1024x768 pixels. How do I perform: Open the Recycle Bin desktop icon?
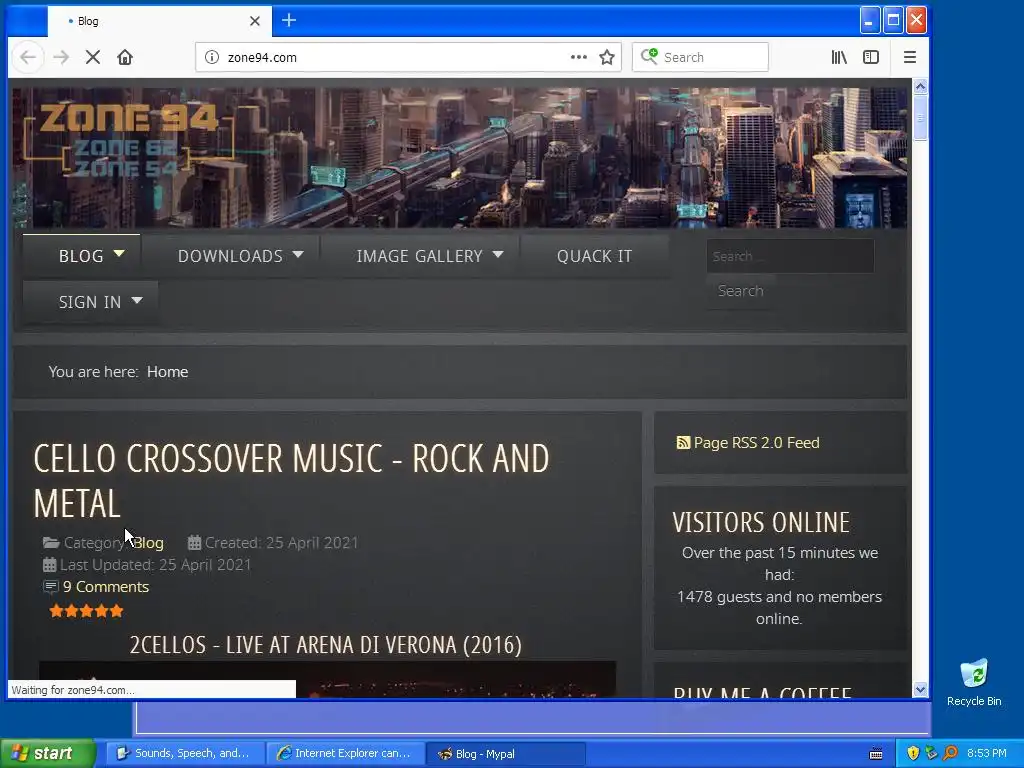pyautogui.click(x=974, y=682)
